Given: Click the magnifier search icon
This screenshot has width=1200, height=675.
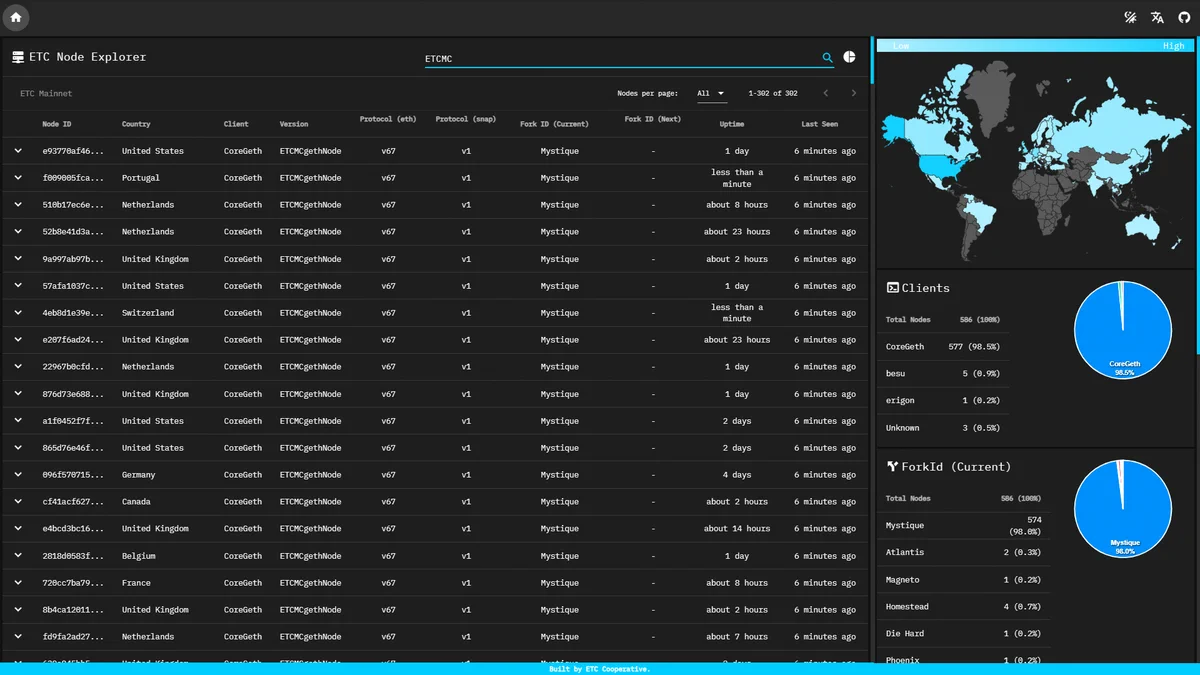Looking at the screenshot, I should (828, 58).
